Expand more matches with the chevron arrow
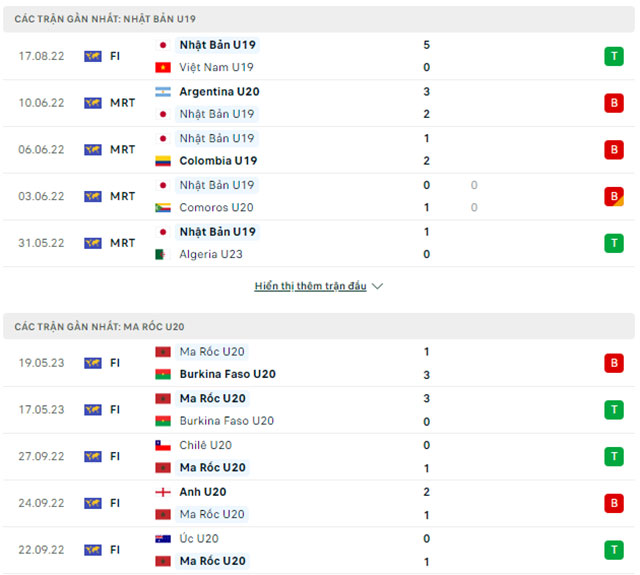Screen dimensions: 640x575 (377, 286)
